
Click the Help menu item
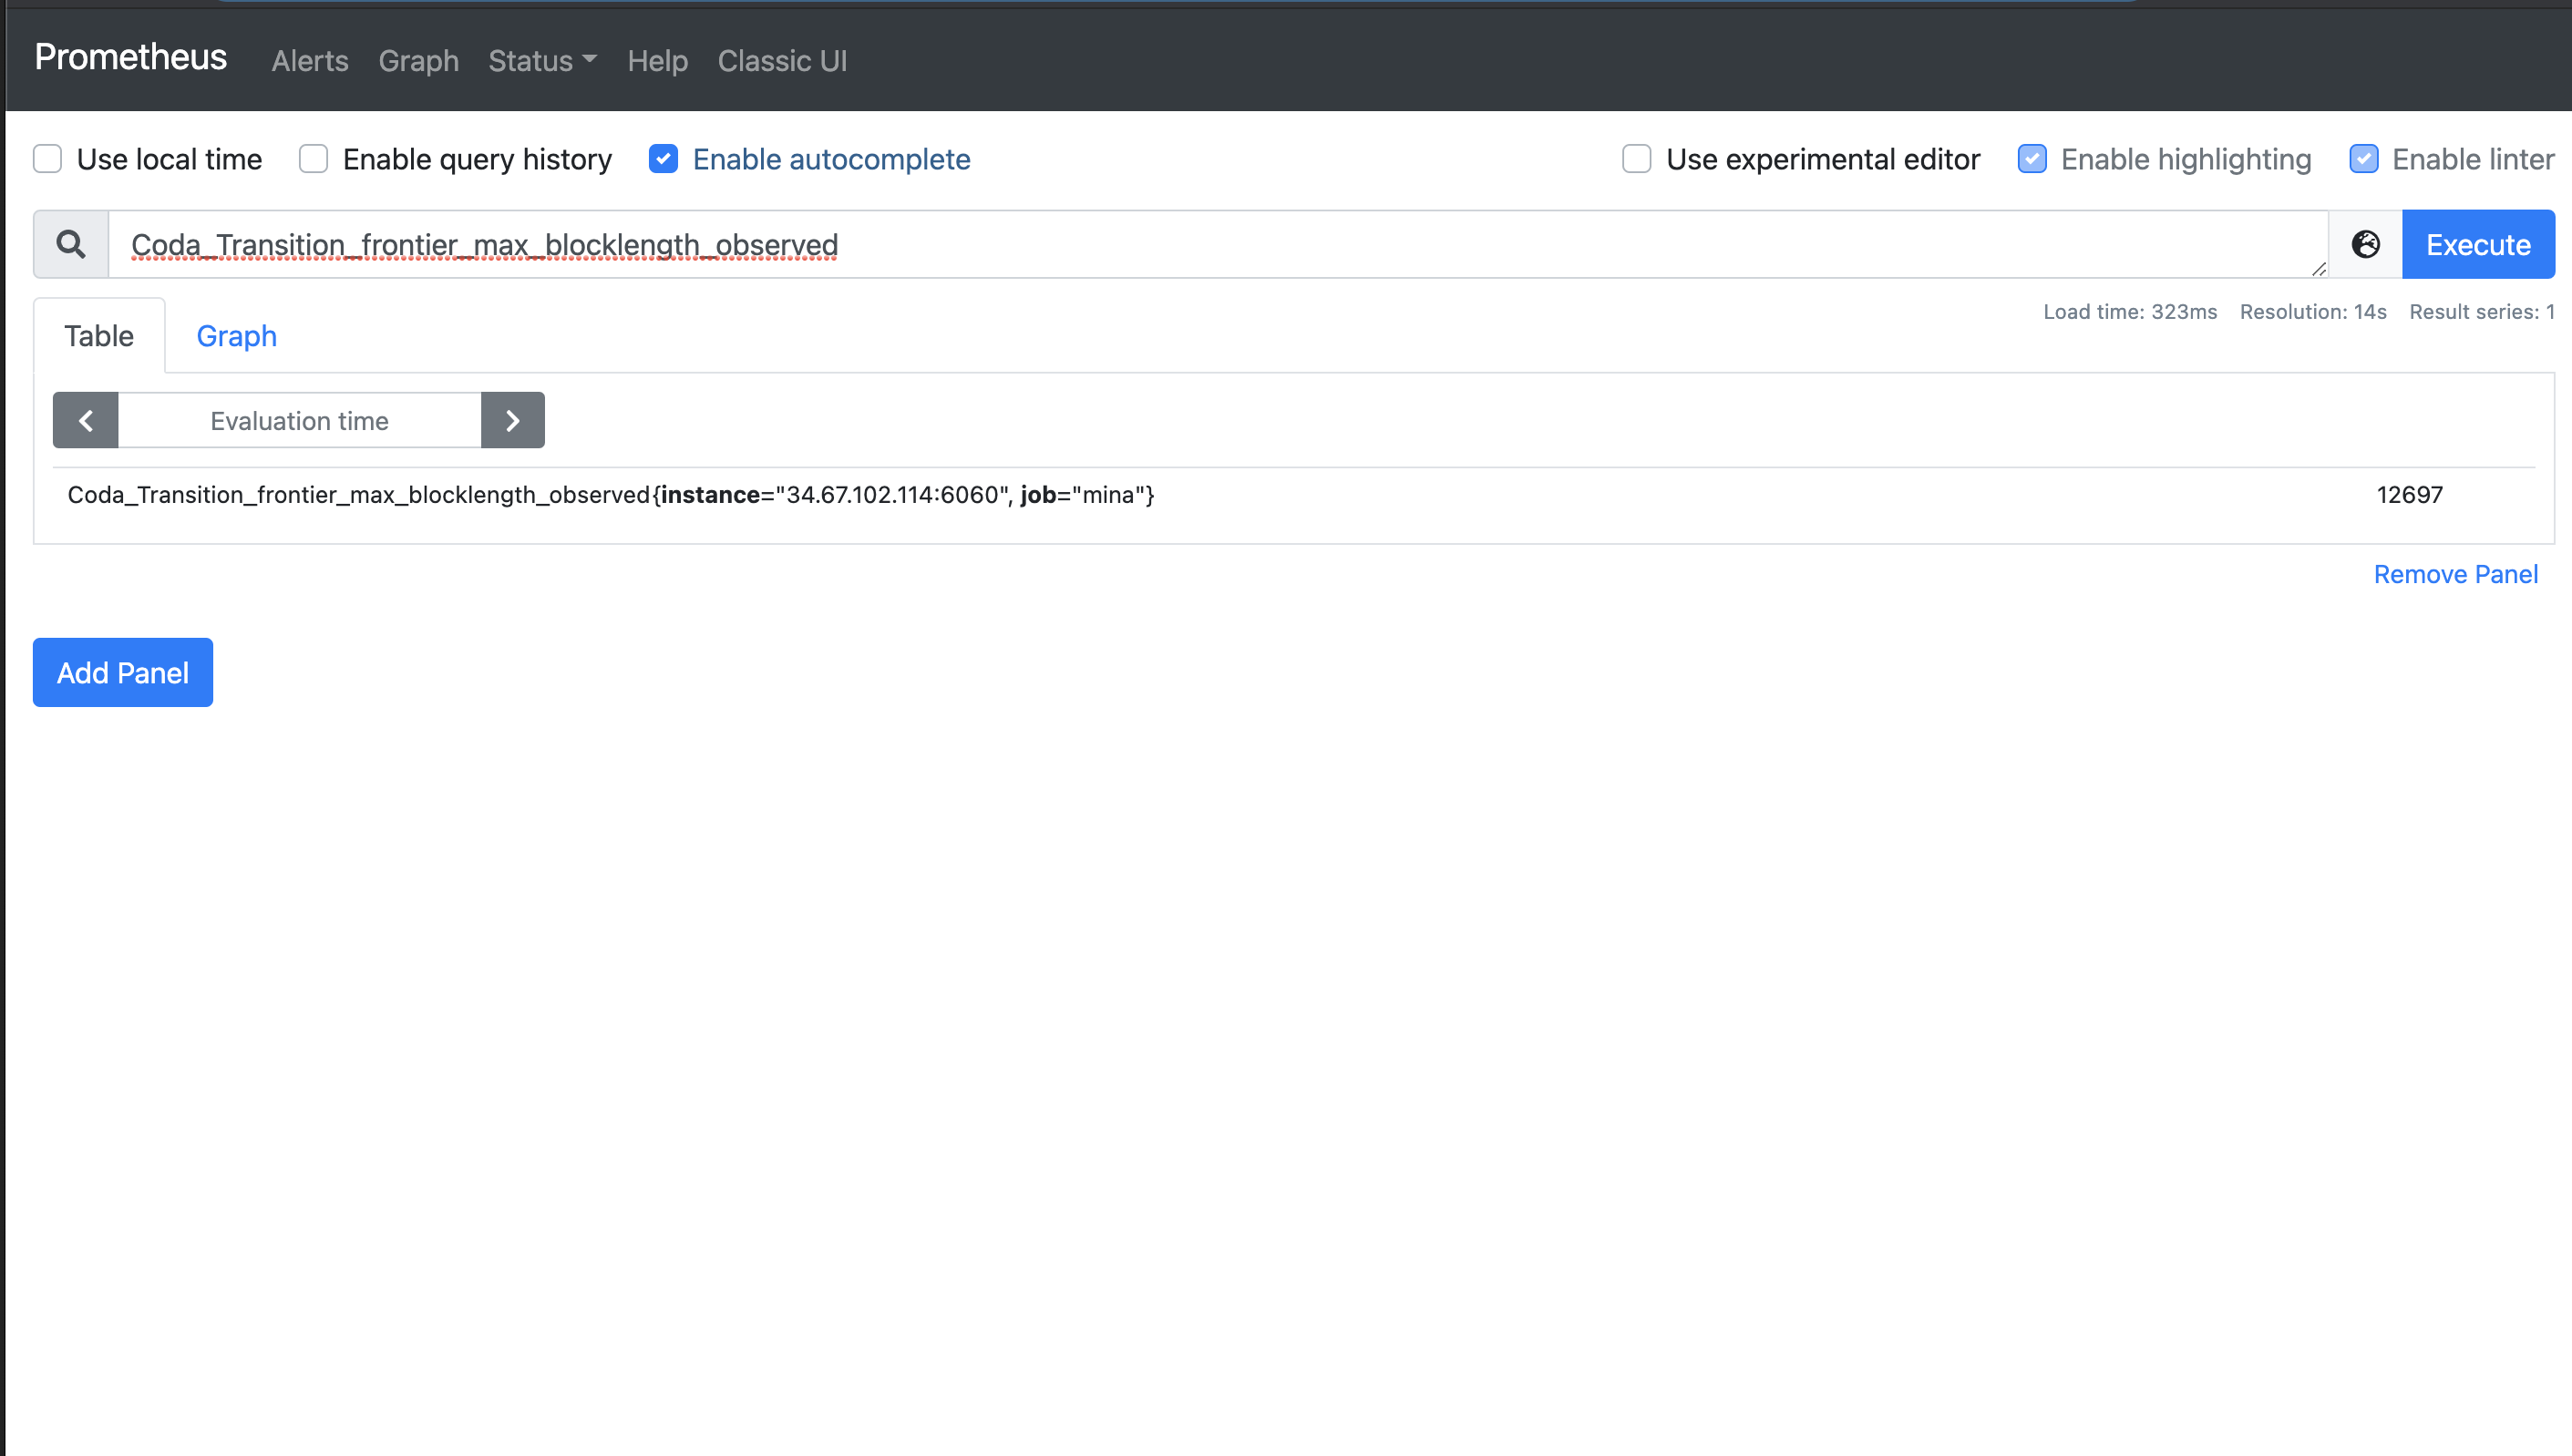(659, 60)
